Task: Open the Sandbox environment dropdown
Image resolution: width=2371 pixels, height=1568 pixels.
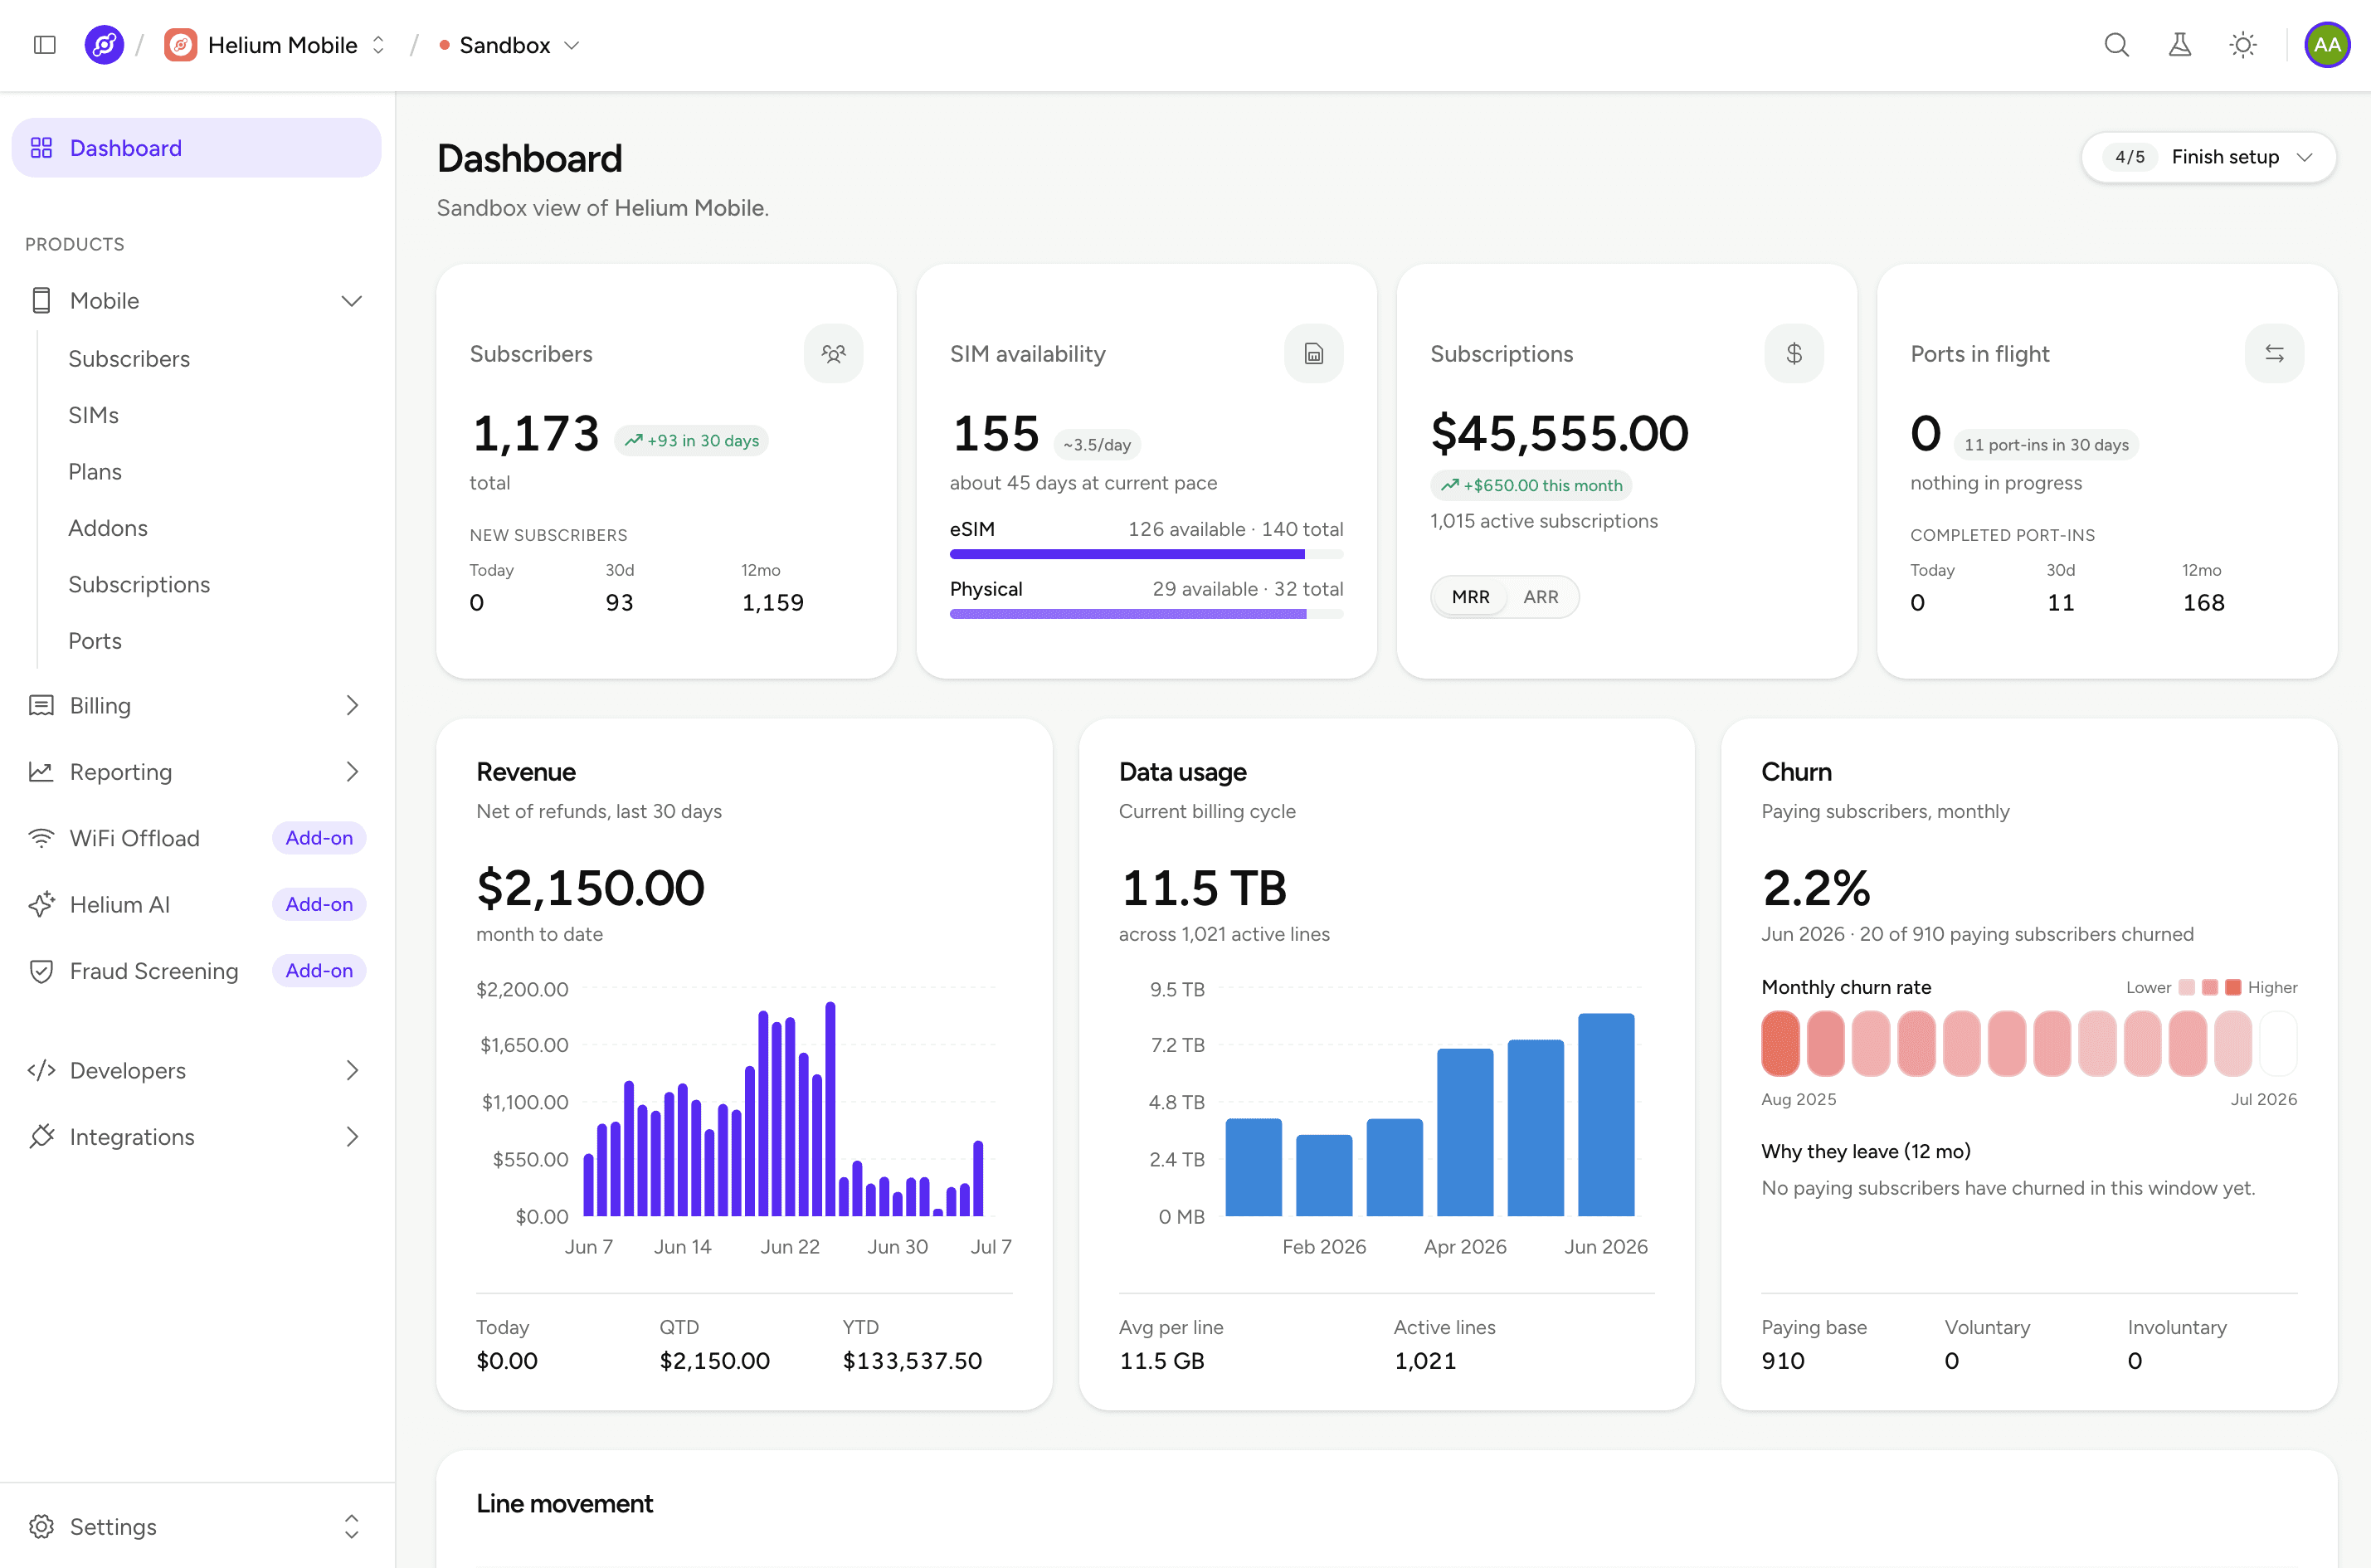Action: point(509,45)
